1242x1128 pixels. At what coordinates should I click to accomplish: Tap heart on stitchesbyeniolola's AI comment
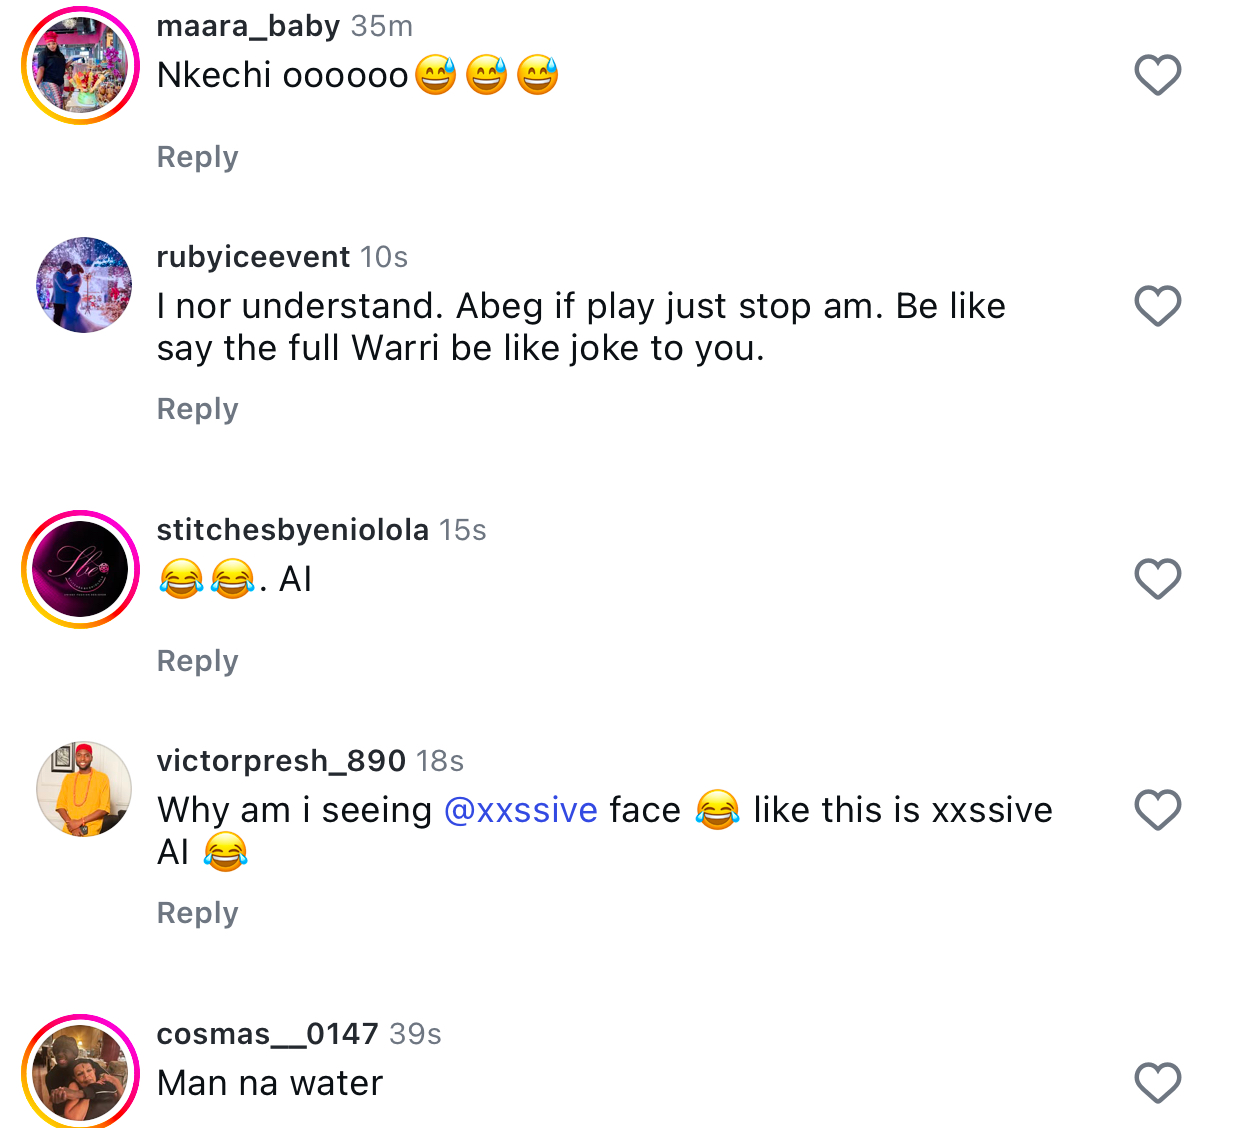pos(1158,579)
